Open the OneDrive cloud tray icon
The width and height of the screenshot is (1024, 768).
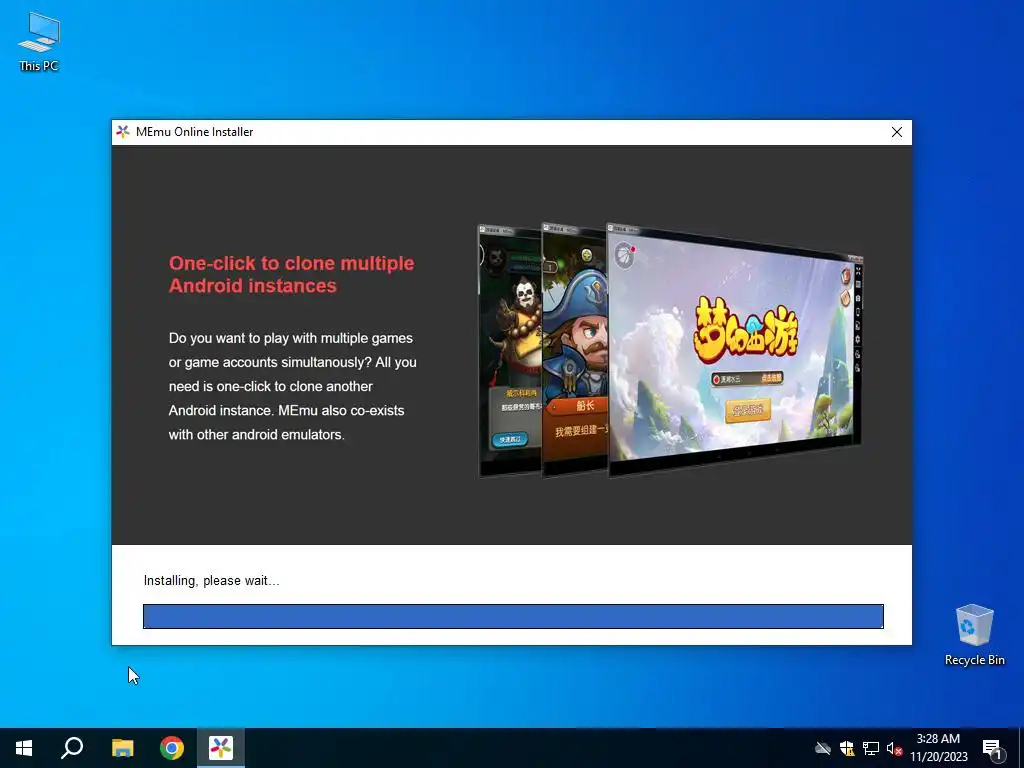(823, 748)
